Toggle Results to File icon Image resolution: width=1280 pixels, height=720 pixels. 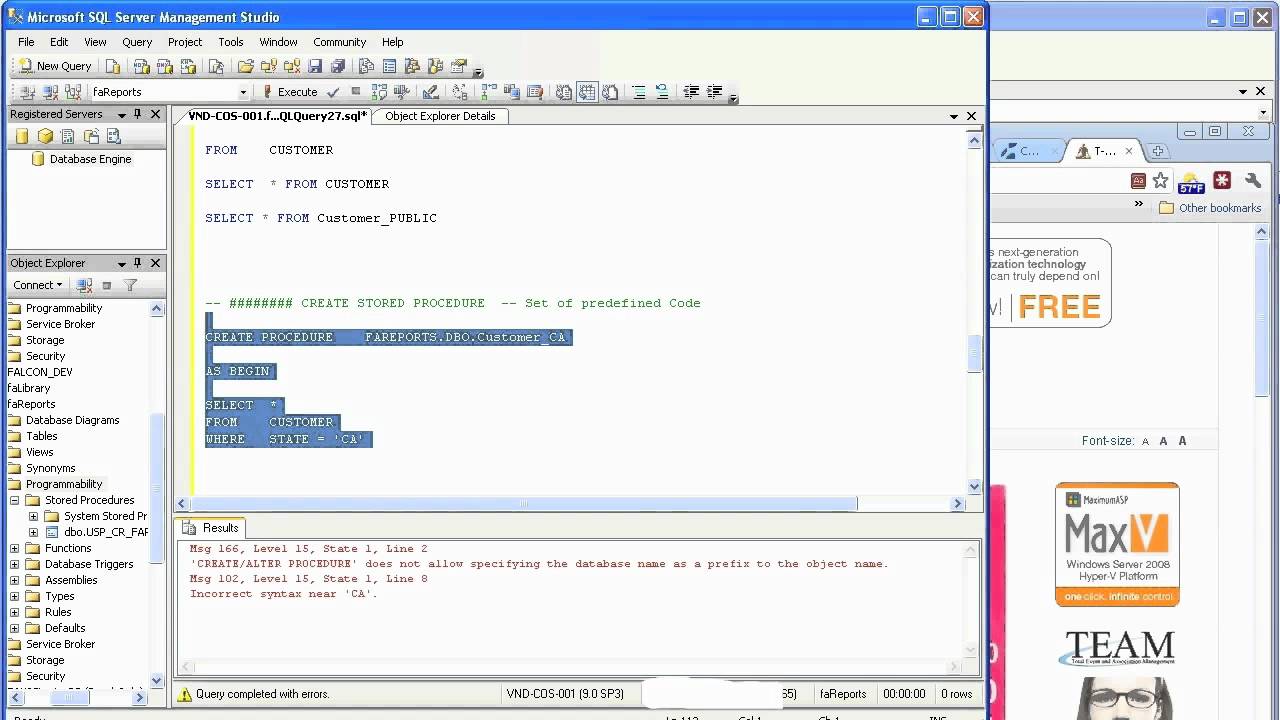tap(610, 92)
